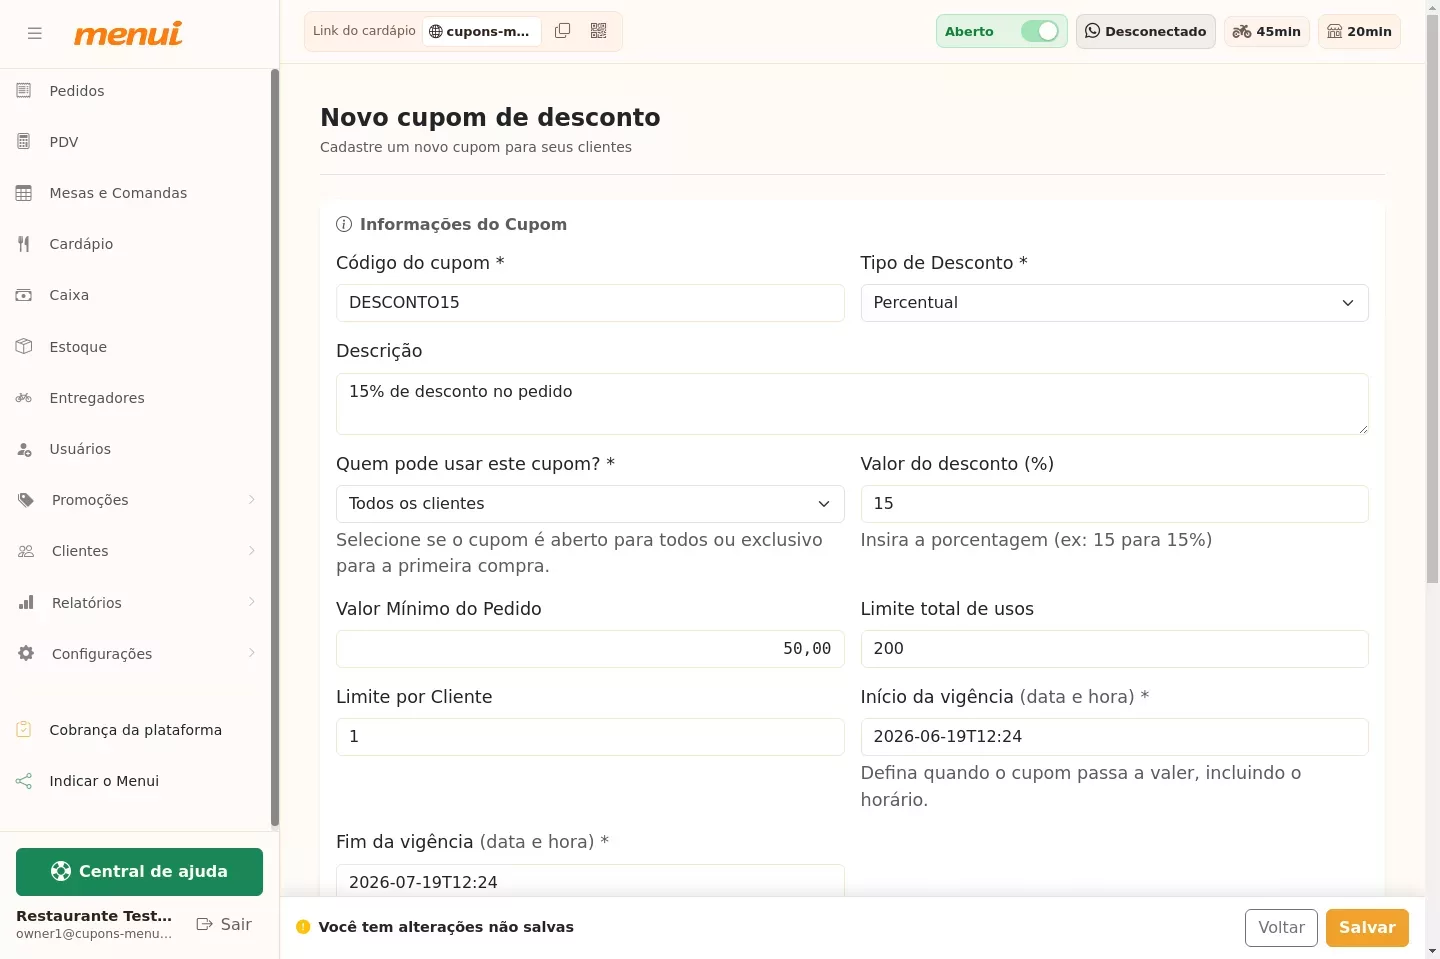
Task: Click the Configurações gear icon
Action: click(26, 654)
